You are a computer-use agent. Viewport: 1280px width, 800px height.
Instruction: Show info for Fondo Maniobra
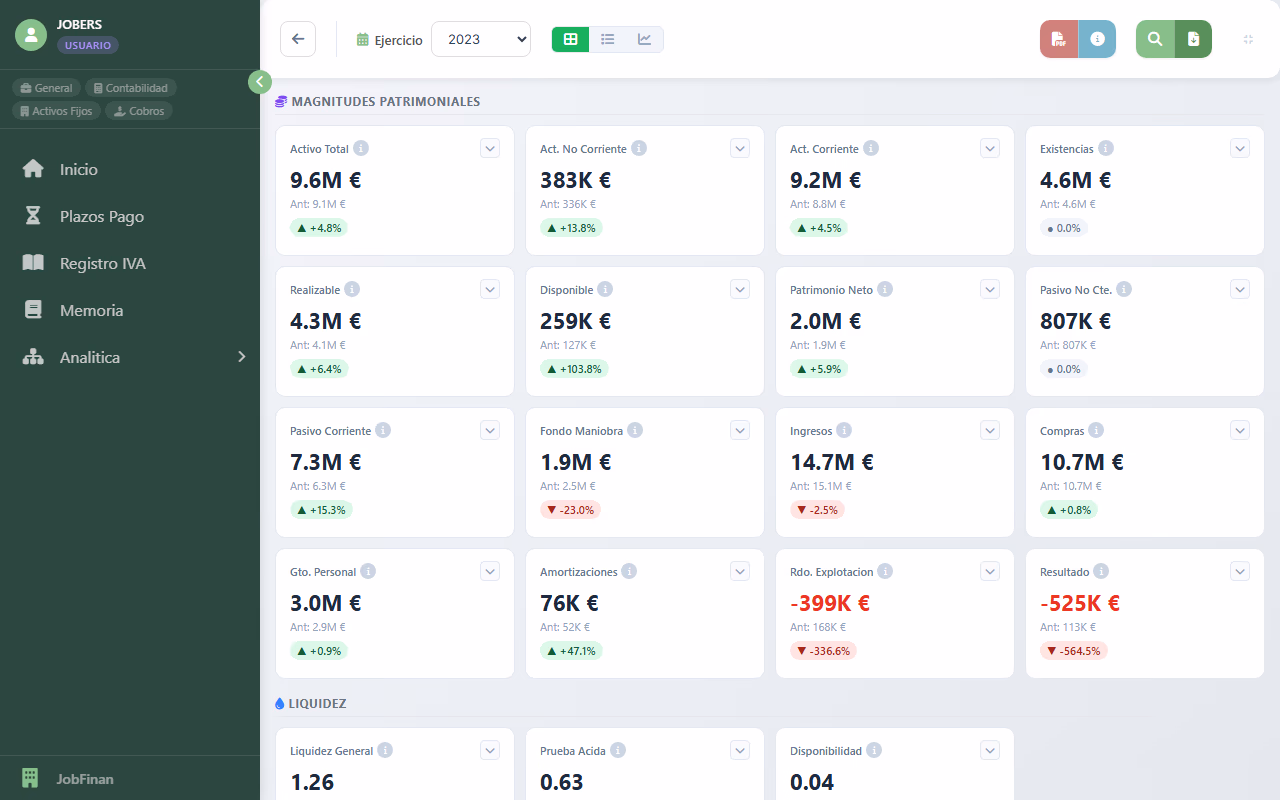coord(635,430)
